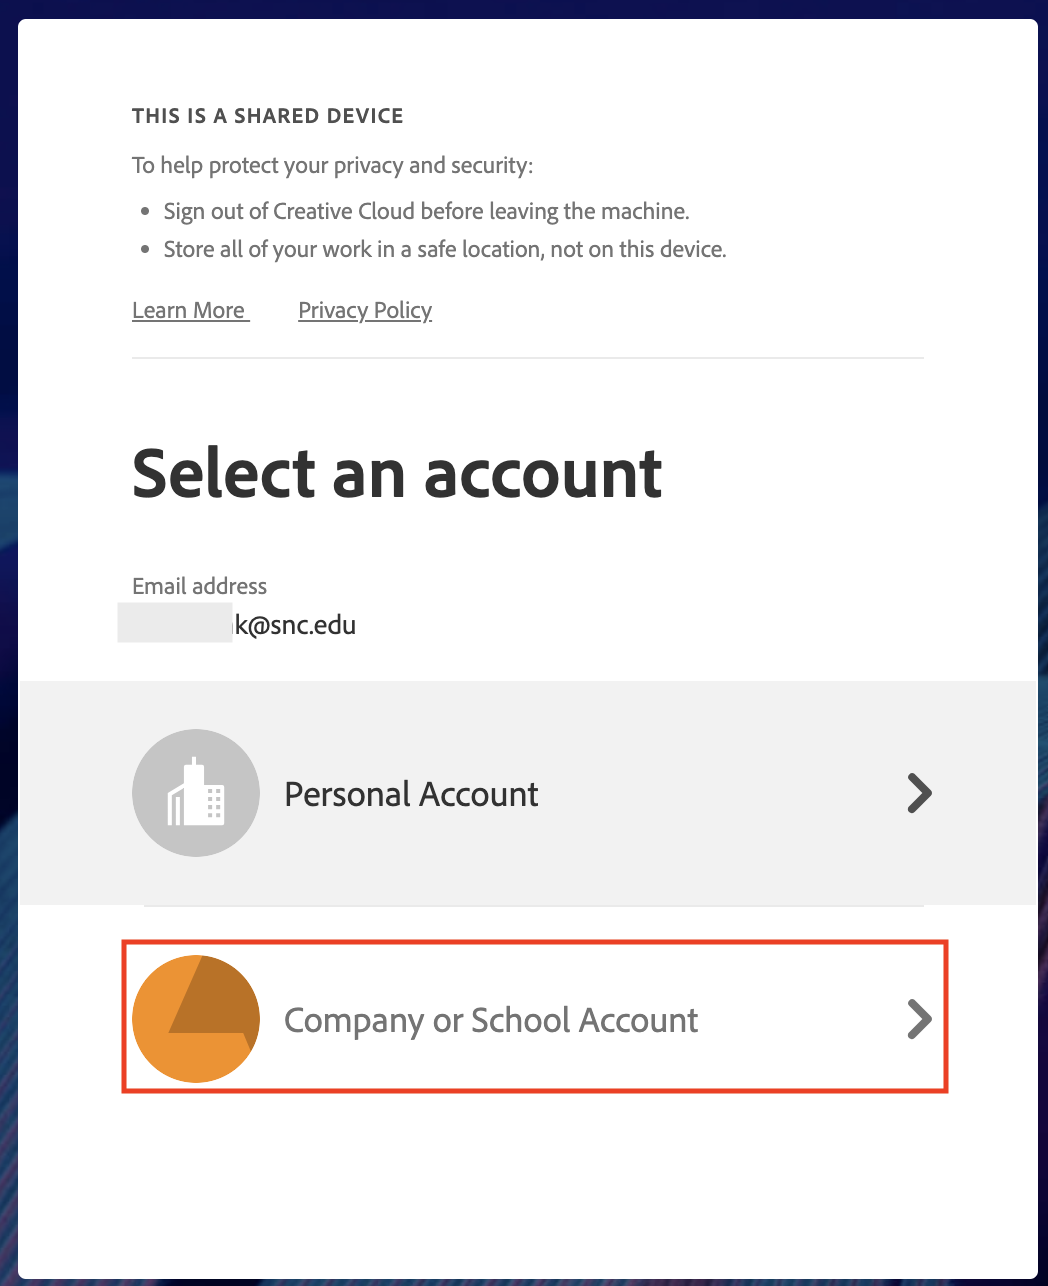Click the bullet dot before "Store all"
The image size is (1048, 1286).
[145, 250]
